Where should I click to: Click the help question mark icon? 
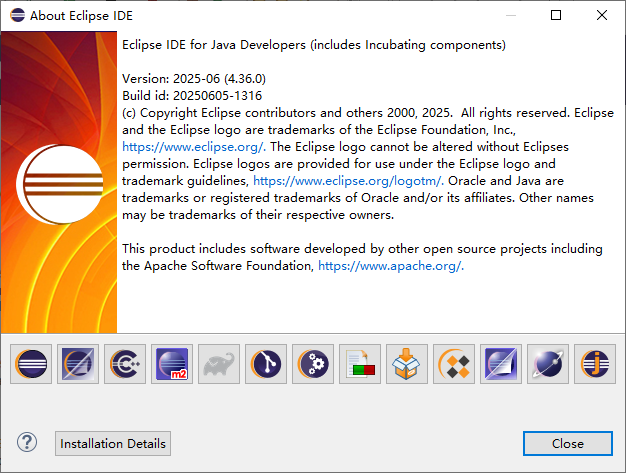coord(27,442)
